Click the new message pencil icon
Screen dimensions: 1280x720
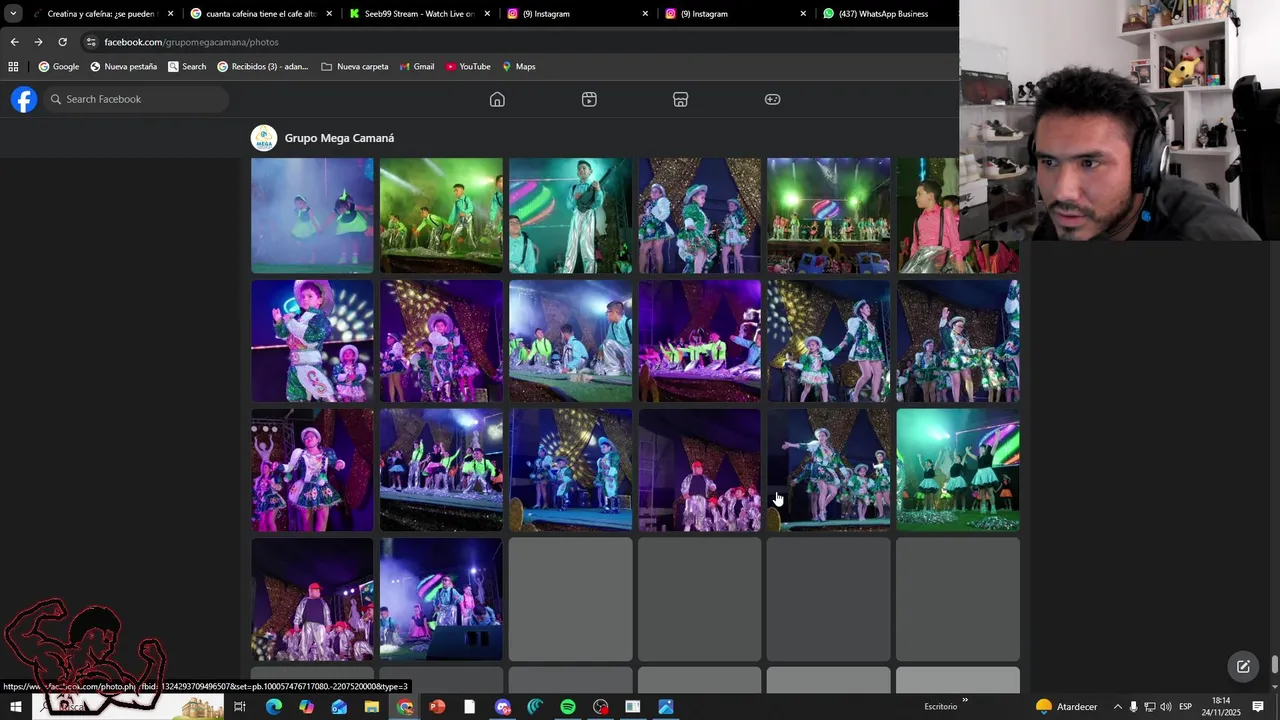tap(1243, 667)
